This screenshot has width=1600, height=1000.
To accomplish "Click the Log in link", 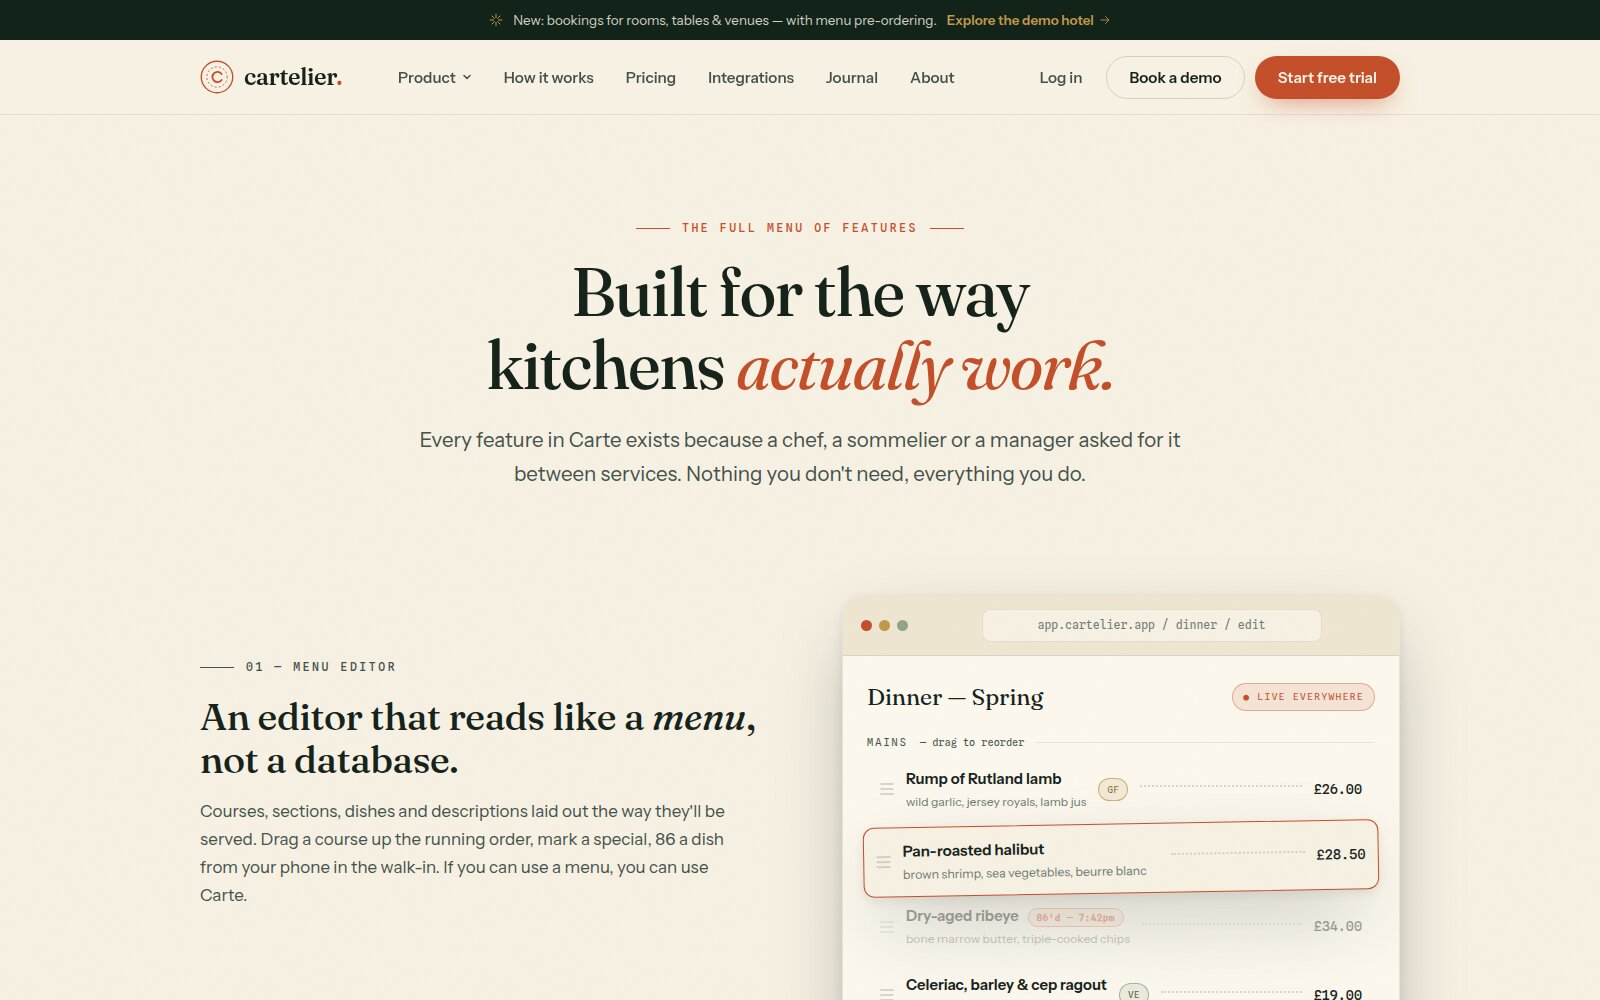I will click(x=1061, y=77).
